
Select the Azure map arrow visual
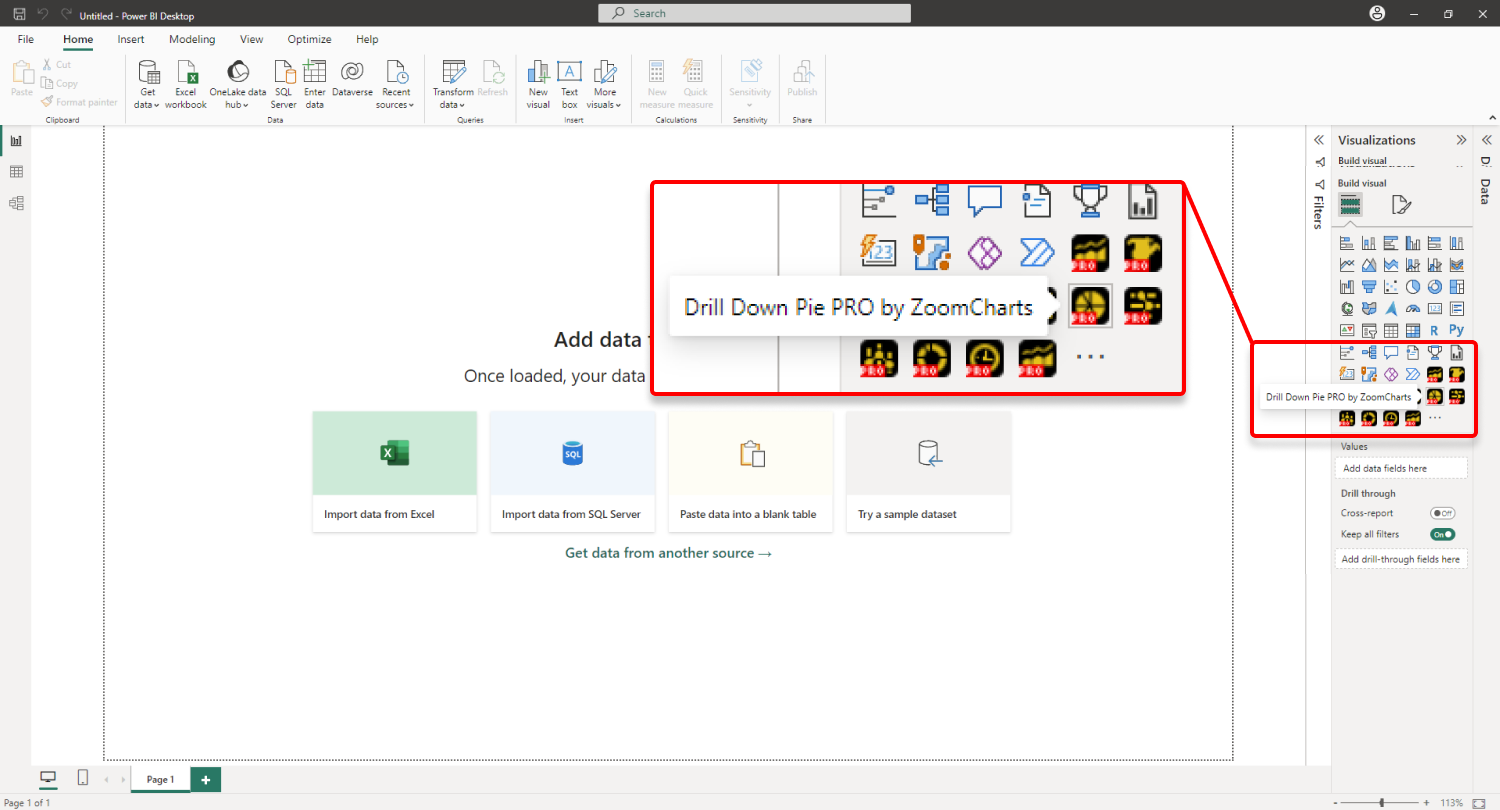(x=1391, y=309)
